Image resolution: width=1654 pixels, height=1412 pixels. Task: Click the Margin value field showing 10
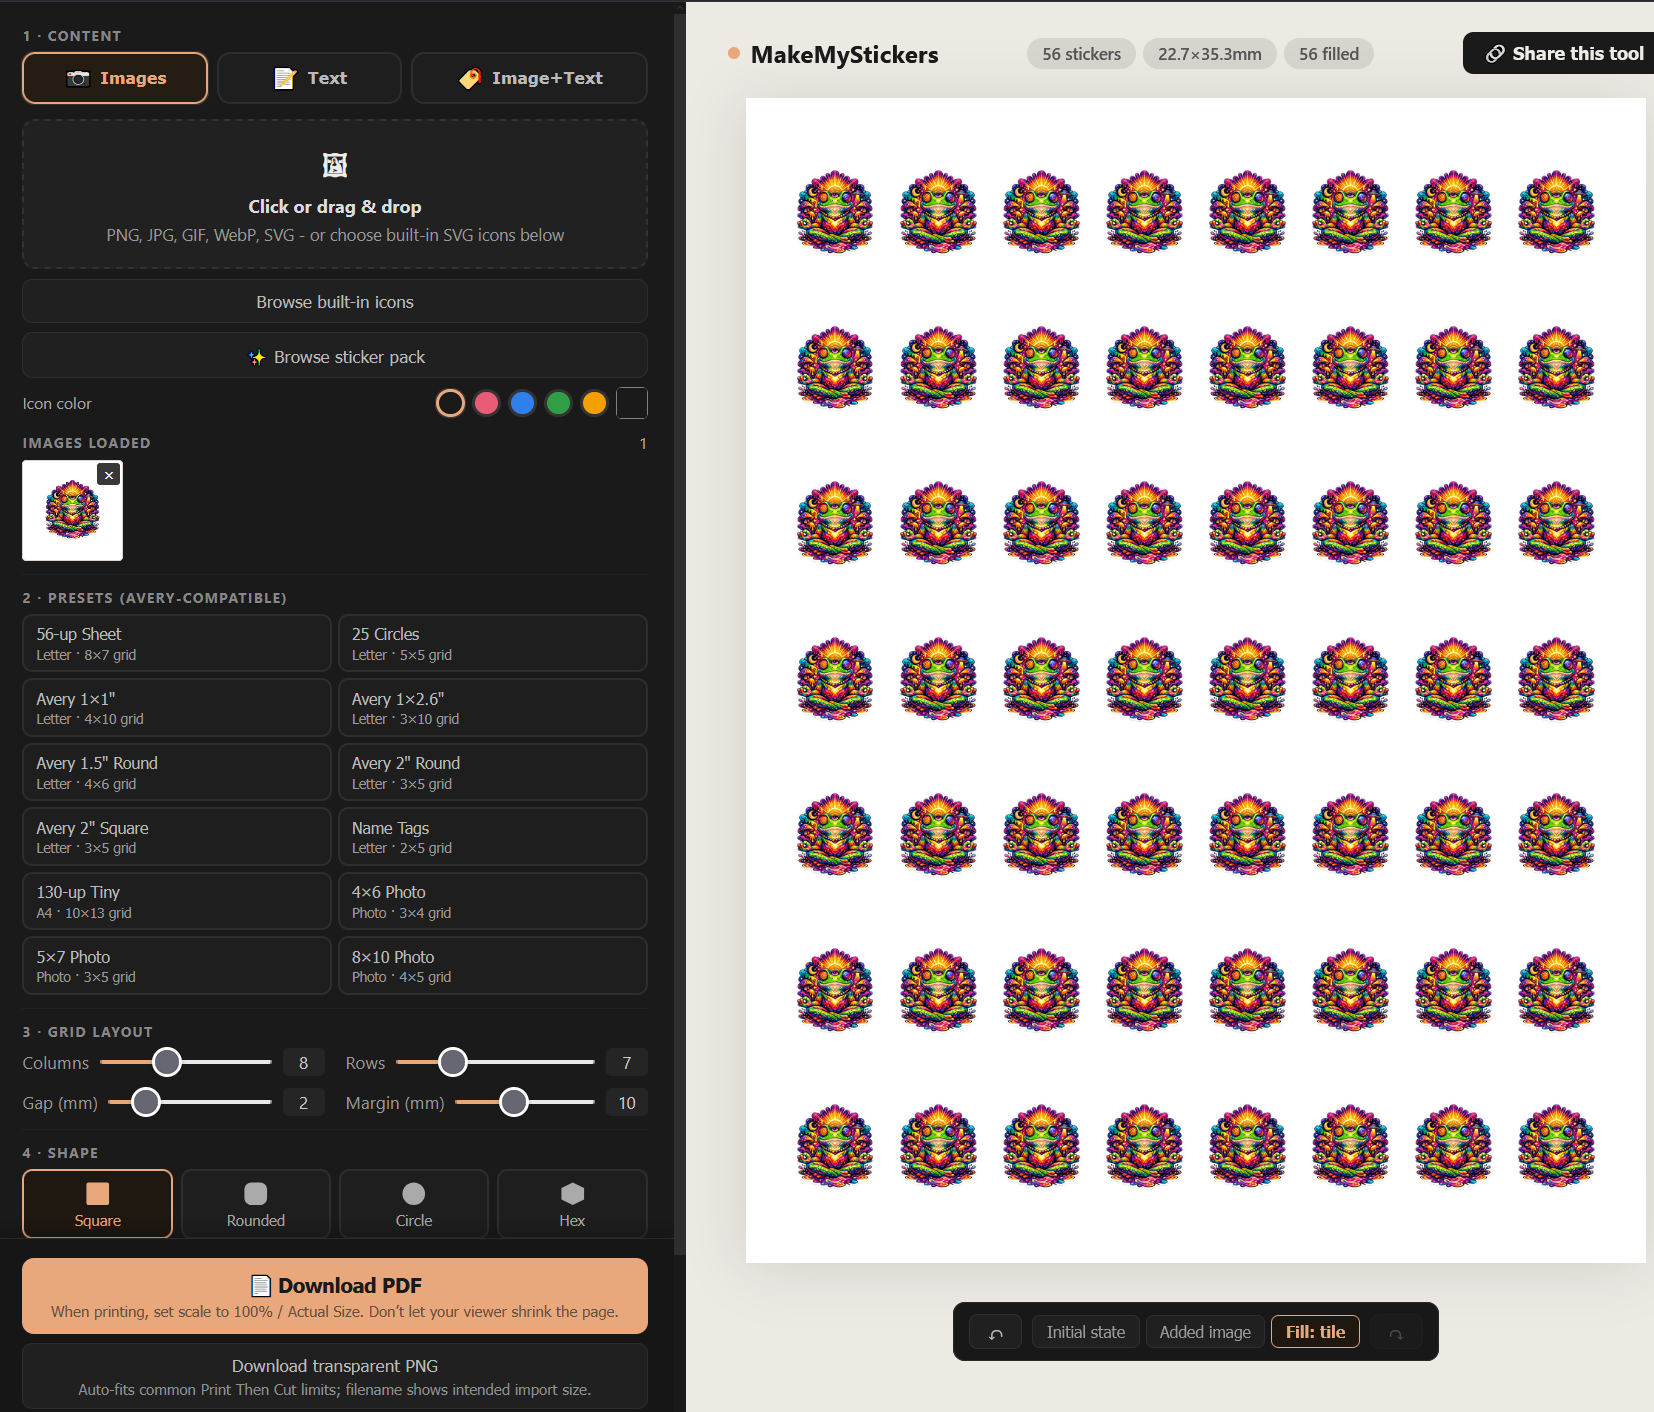pos(627,1103)
